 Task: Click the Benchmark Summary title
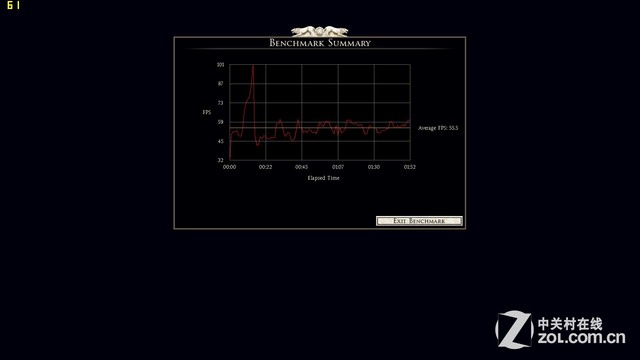click(x=320, y=43)
